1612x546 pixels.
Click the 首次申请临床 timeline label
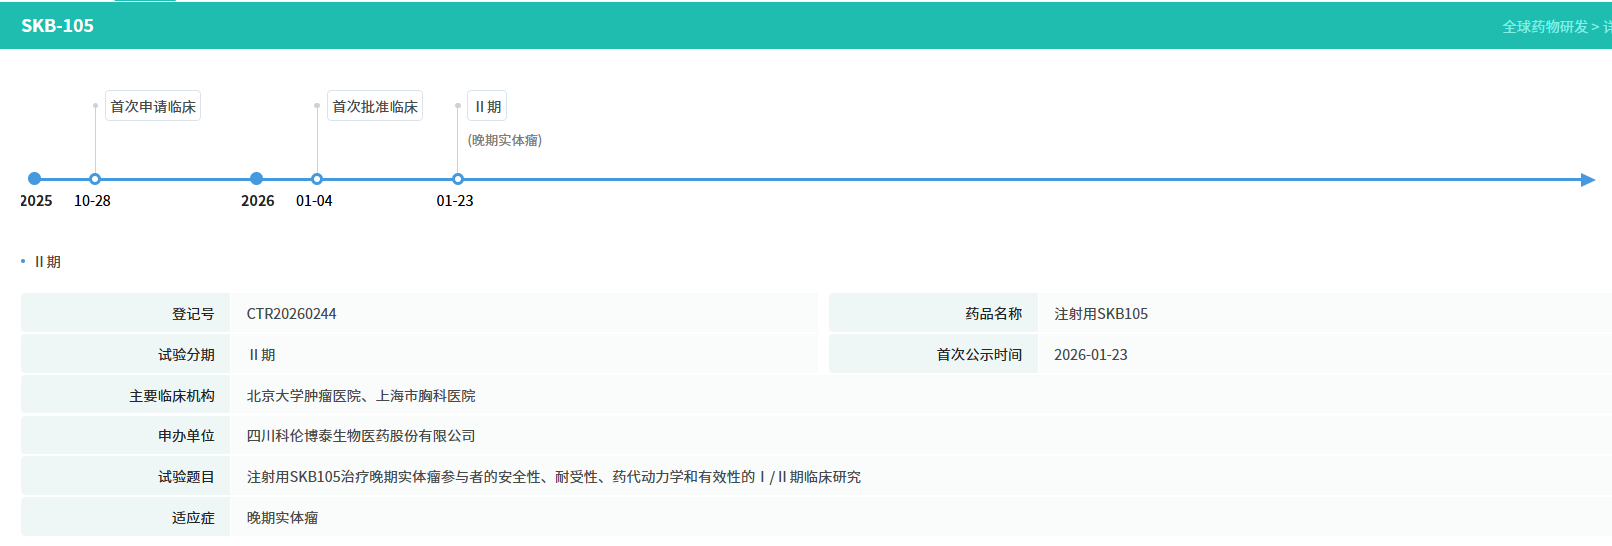point(153,106)
